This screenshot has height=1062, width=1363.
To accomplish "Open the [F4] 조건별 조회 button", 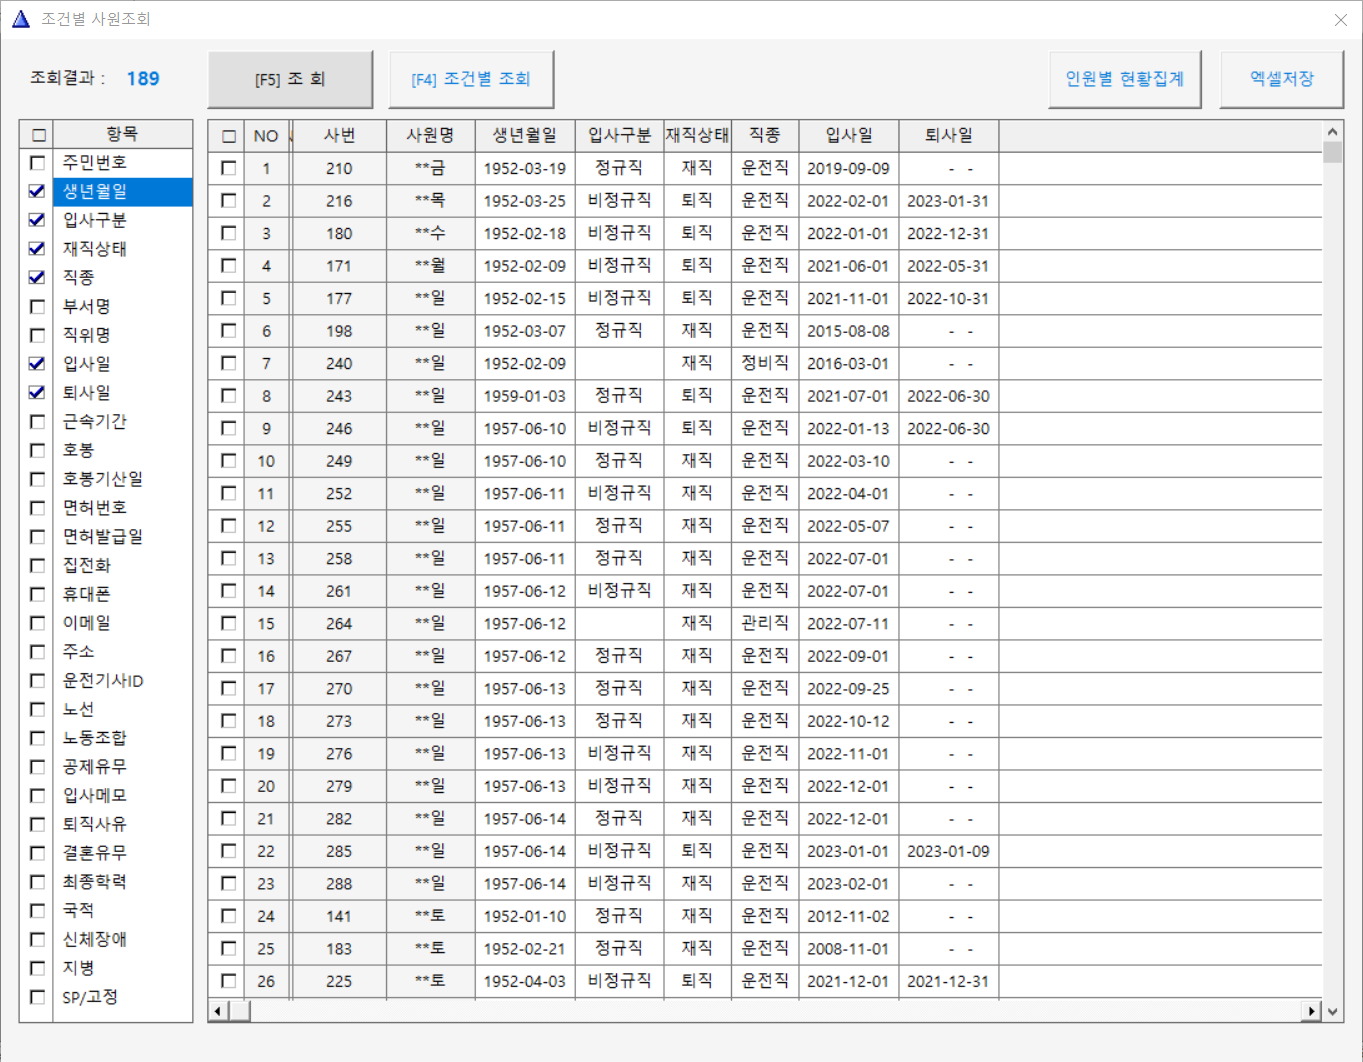I will (x=471, y=79).
